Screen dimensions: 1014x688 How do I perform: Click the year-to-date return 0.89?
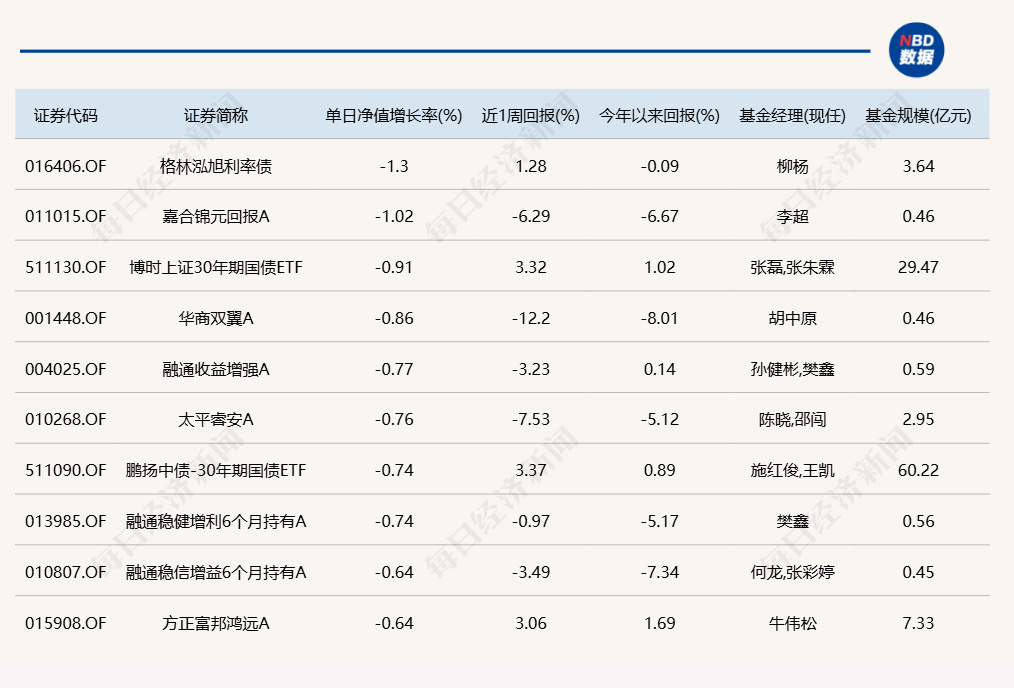click(660, 470)
